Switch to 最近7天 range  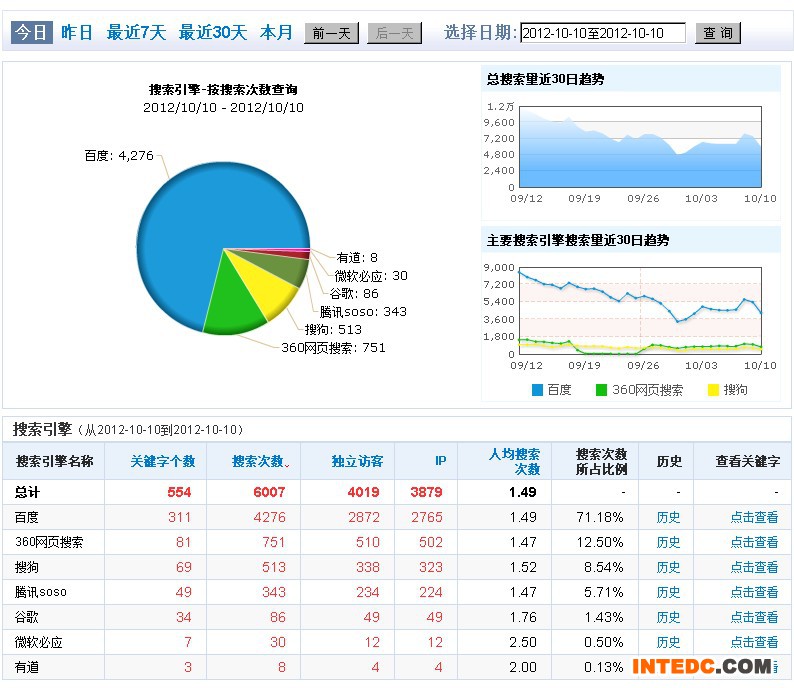pyautogui.click(x=136, y=33)
